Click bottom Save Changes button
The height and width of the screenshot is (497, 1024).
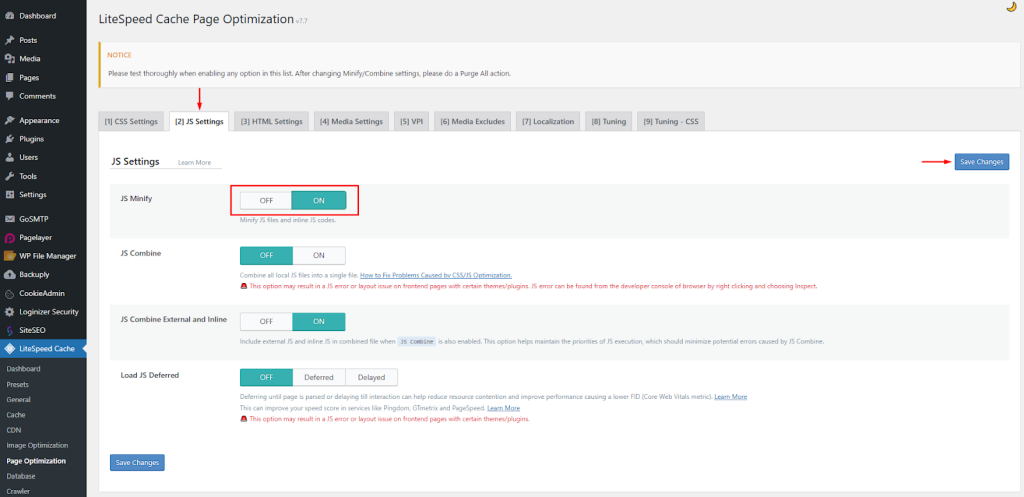pos(137,462)
